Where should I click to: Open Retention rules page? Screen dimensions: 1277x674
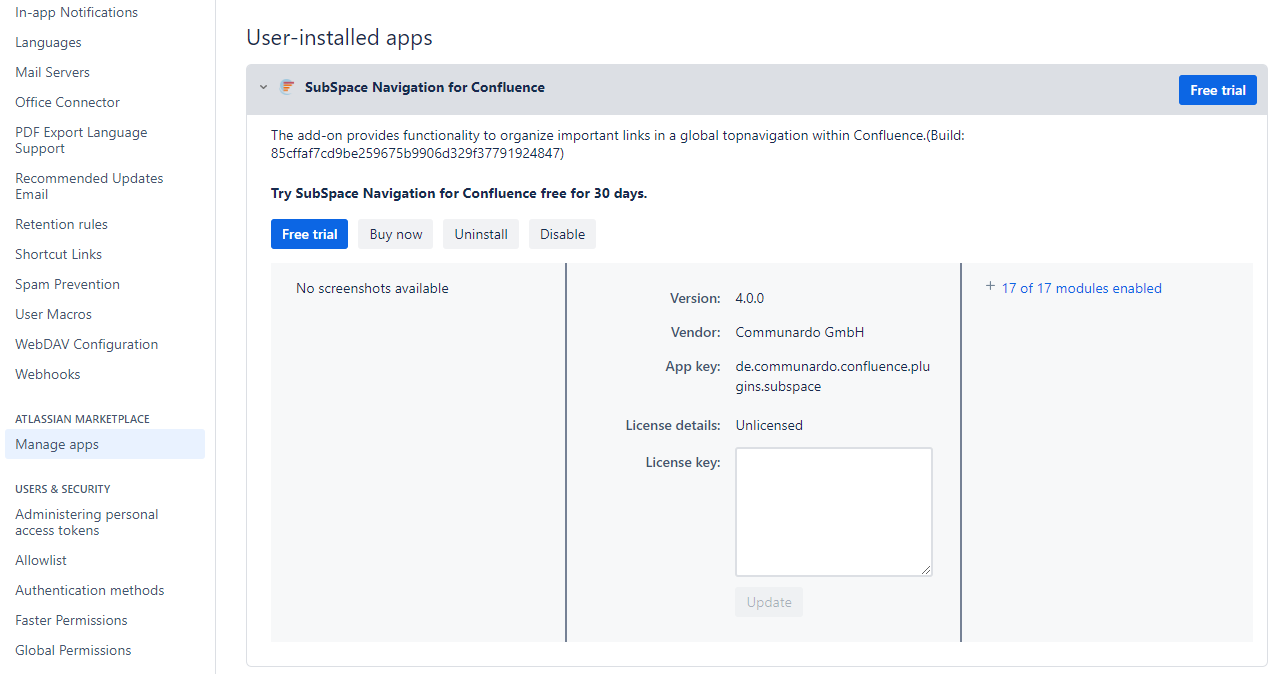click(x=61, y=224)
